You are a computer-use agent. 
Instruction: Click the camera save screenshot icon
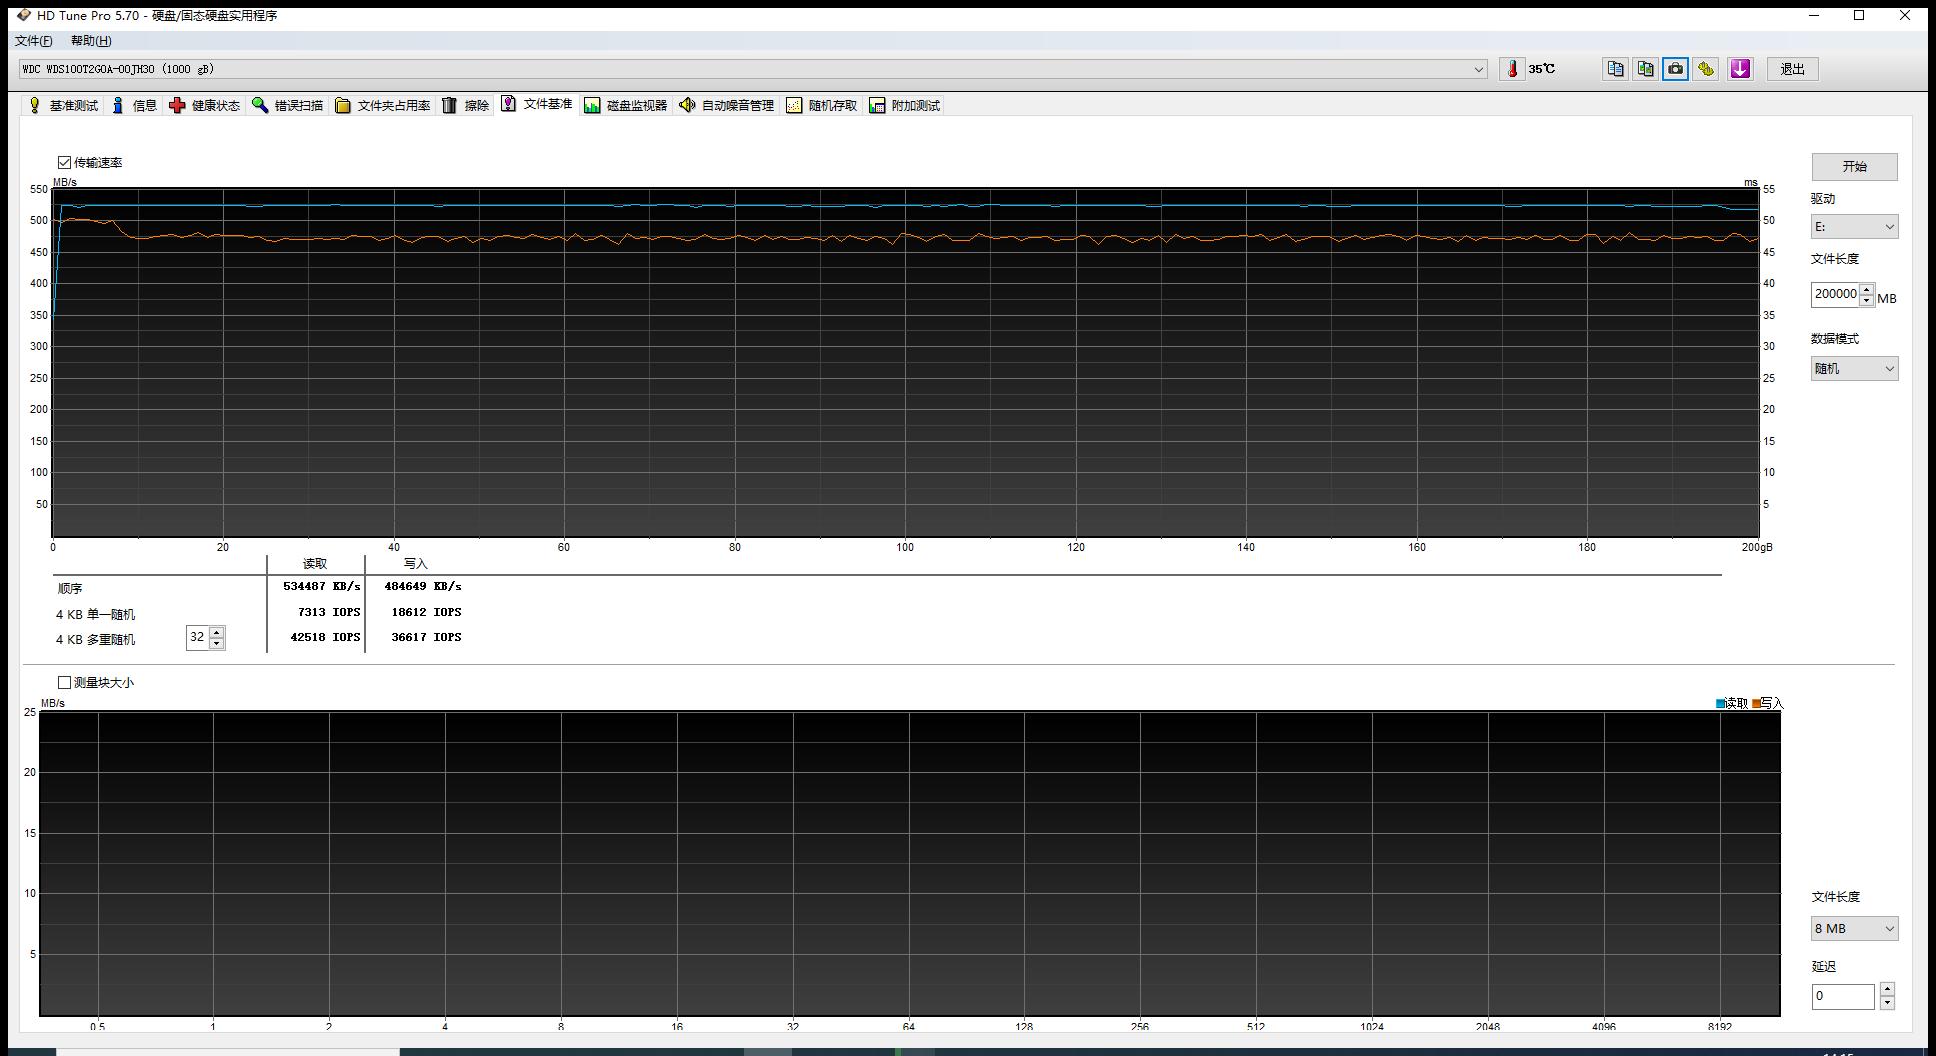click(1675, 69)
